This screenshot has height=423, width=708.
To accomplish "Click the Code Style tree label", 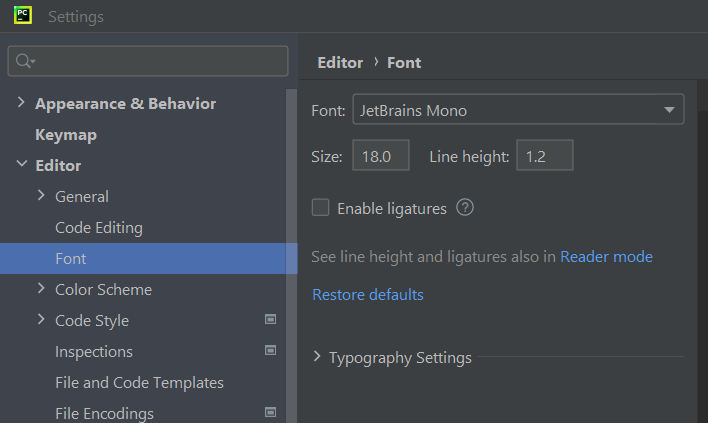I will (x=92, y=321).
